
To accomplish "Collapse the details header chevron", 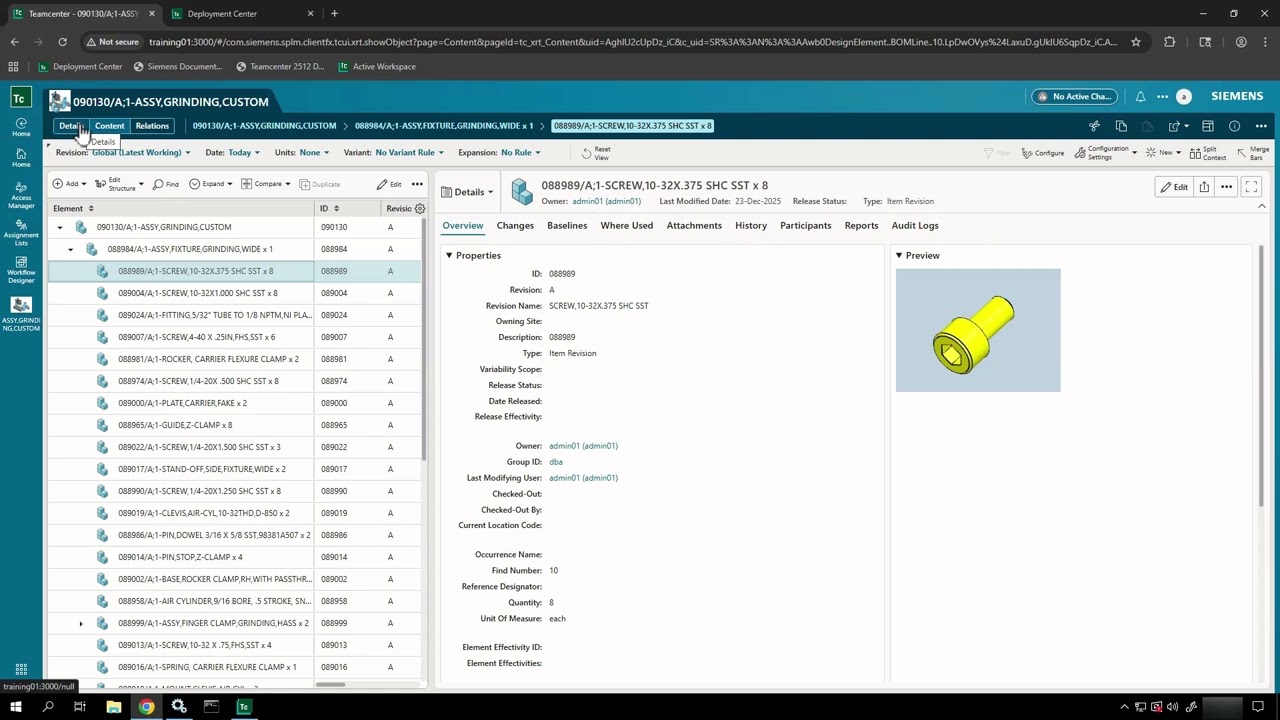I will coord(1261,207).
